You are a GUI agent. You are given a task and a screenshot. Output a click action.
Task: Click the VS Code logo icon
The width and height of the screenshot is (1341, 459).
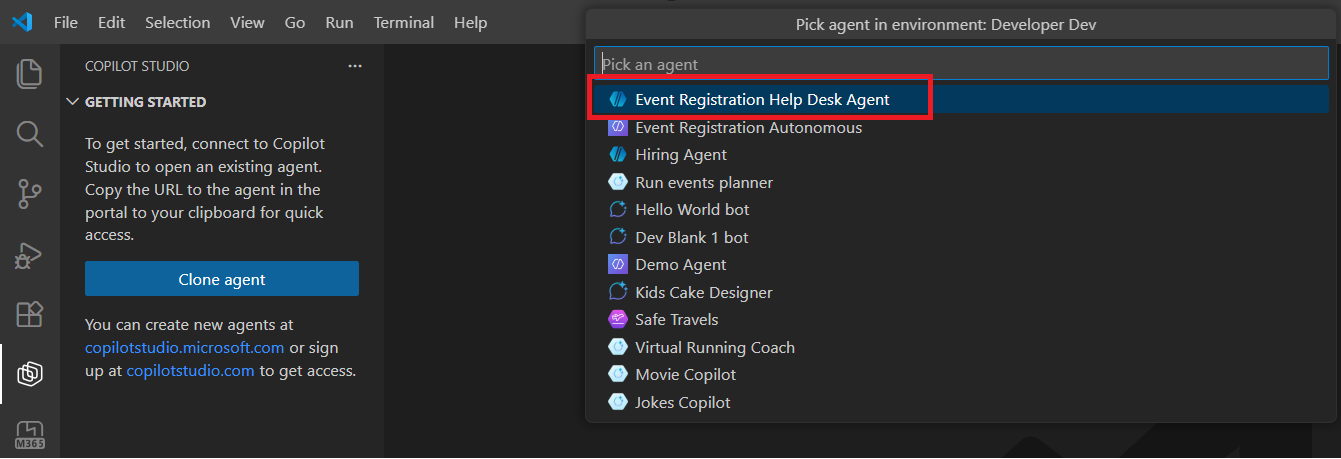[22, 22]
